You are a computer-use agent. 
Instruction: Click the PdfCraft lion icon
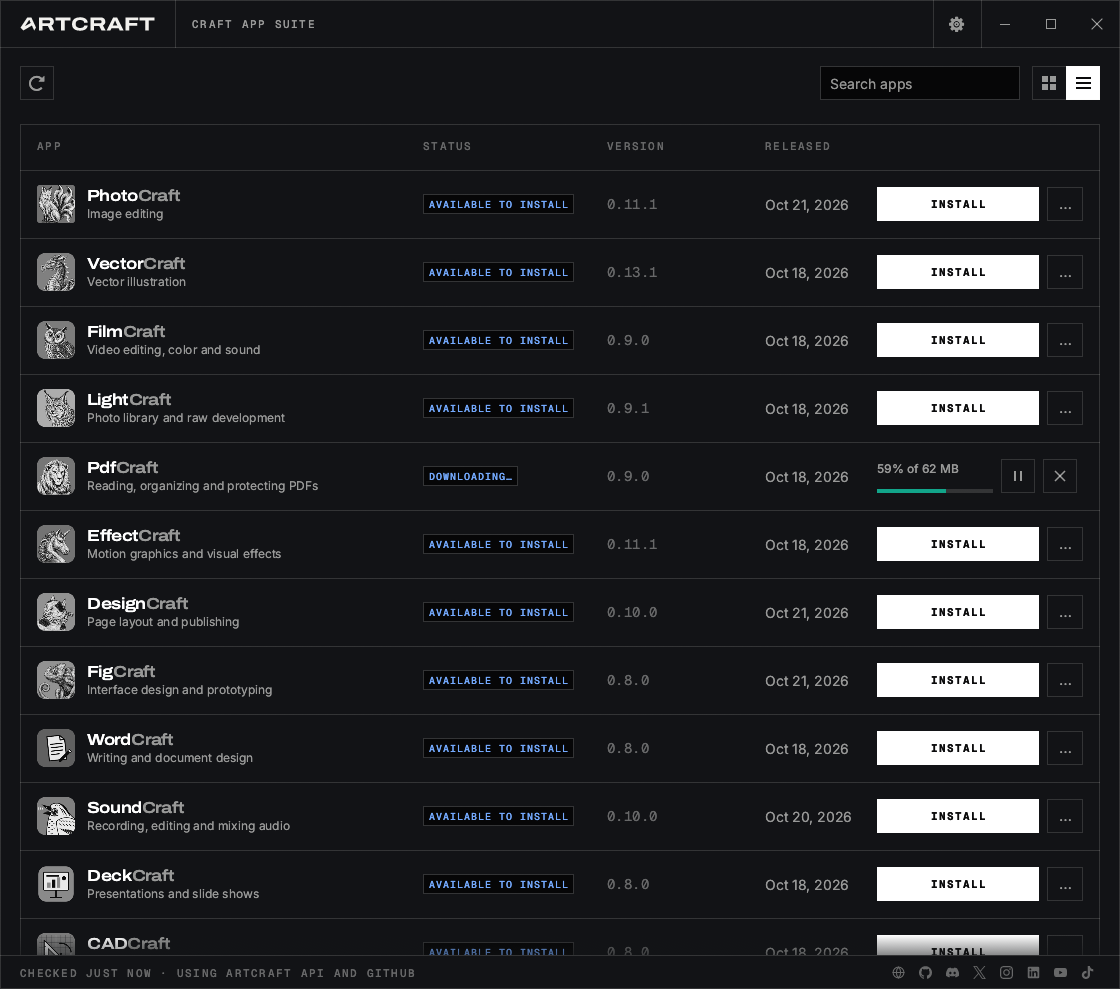56,476
